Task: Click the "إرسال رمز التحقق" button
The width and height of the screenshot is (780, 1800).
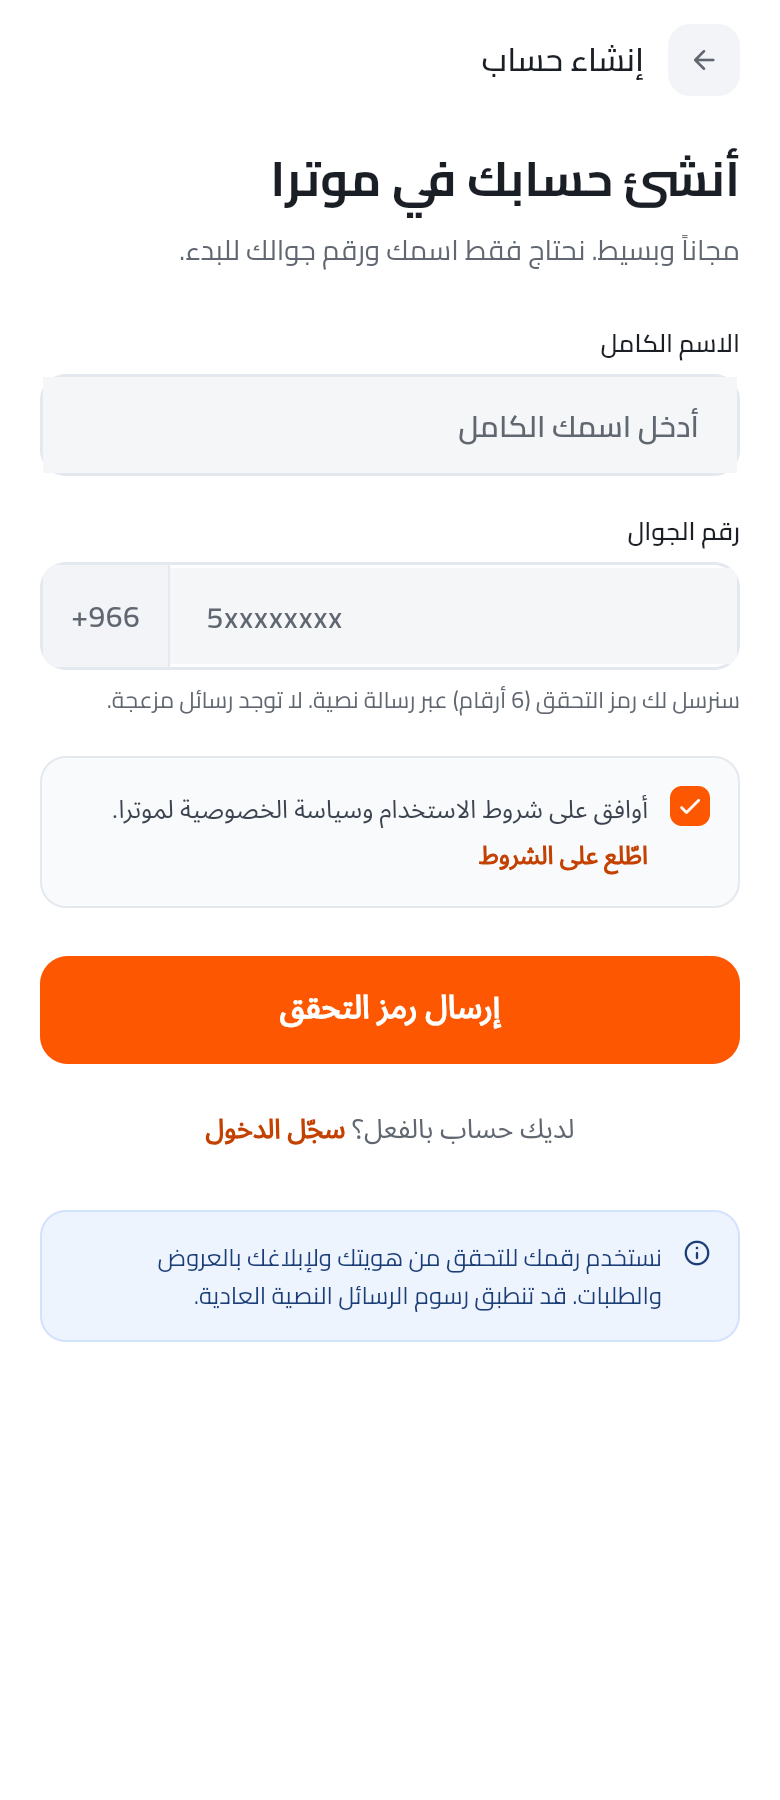Action: (x=390, y=1010)
